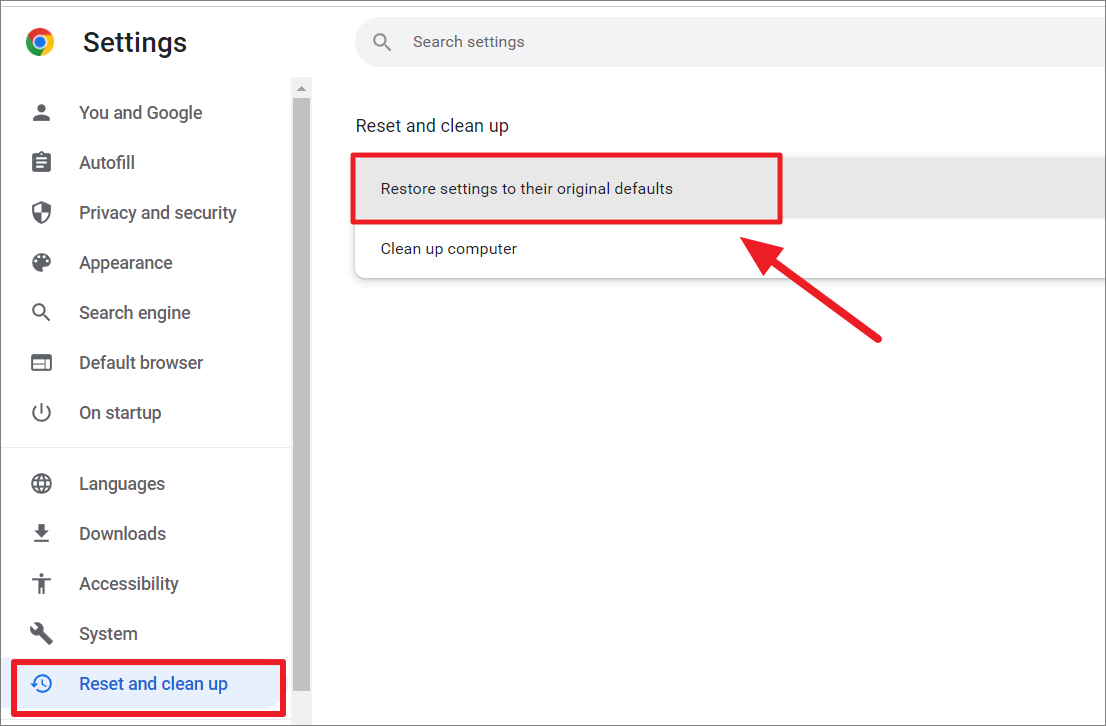Click the person icon beside You and Google
Screen dimensions: 1106x726
pyautogui.click(x=42, y=113)
